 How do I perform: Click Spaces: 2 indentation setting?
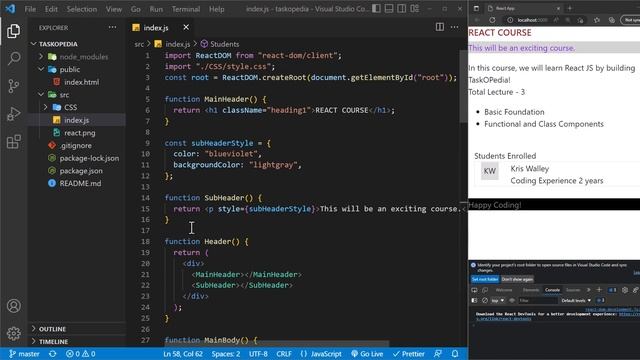click(x=226, y=354)
